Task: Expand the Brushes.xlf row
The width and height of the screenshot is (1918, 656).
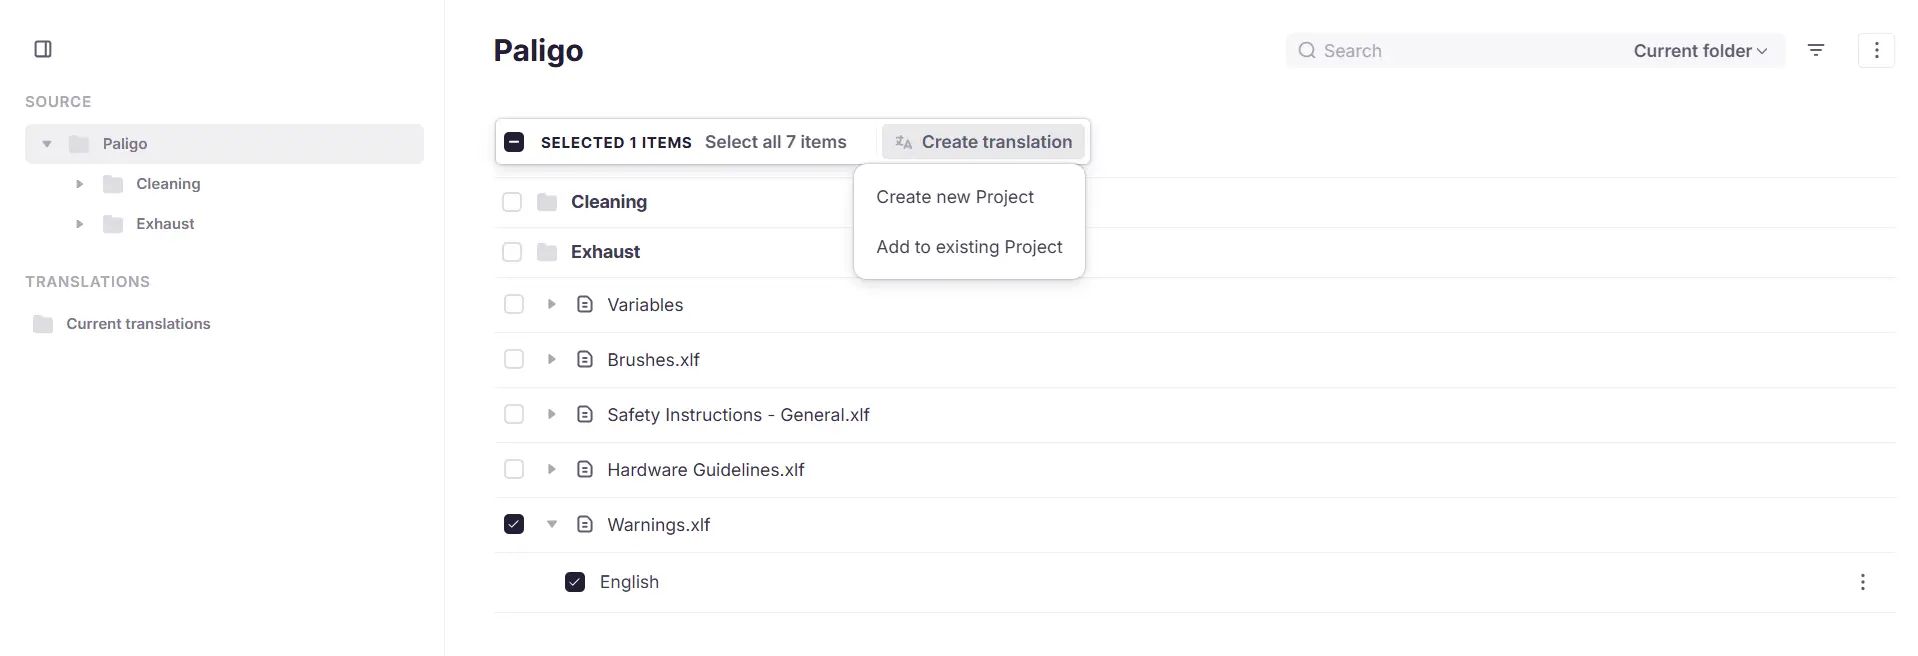Action: click(x=551, y=359)
